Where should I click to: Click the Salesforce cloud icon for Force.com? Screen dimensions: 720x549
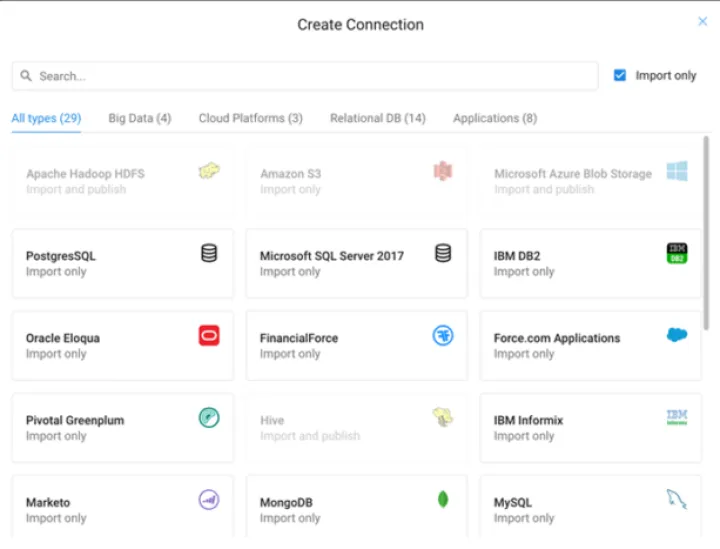click(x=677, y=335)
